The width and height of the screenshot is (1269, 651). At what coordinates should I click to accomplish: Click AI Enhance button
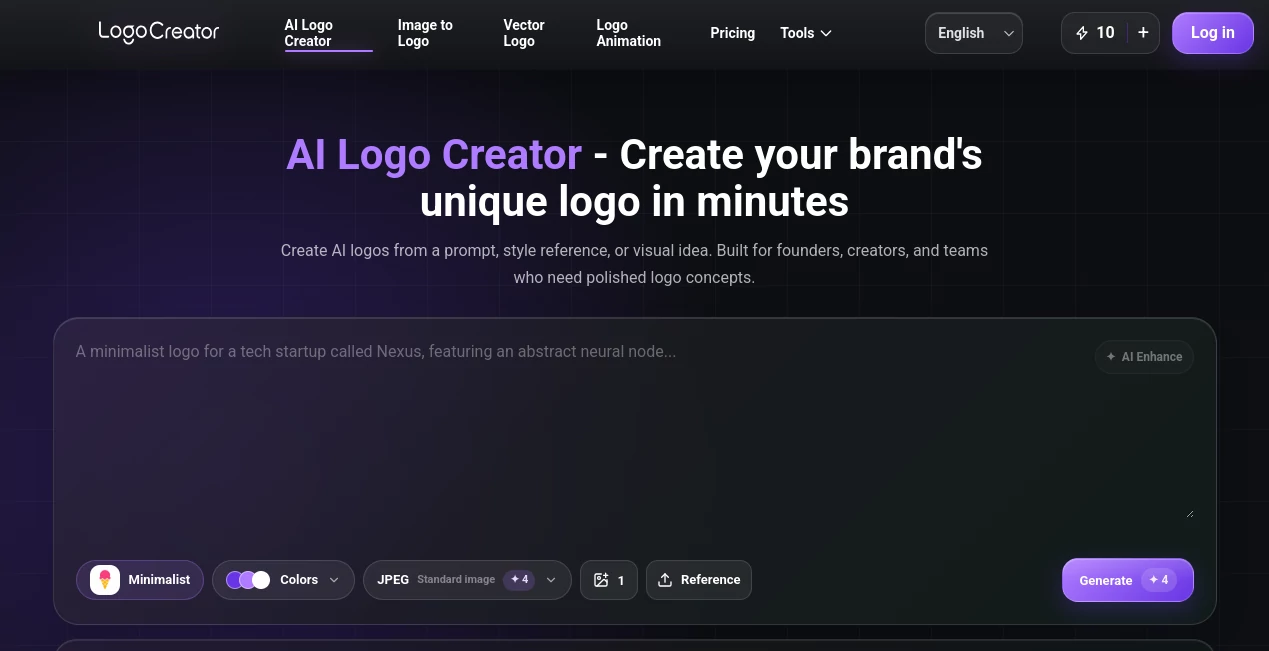1144,357
